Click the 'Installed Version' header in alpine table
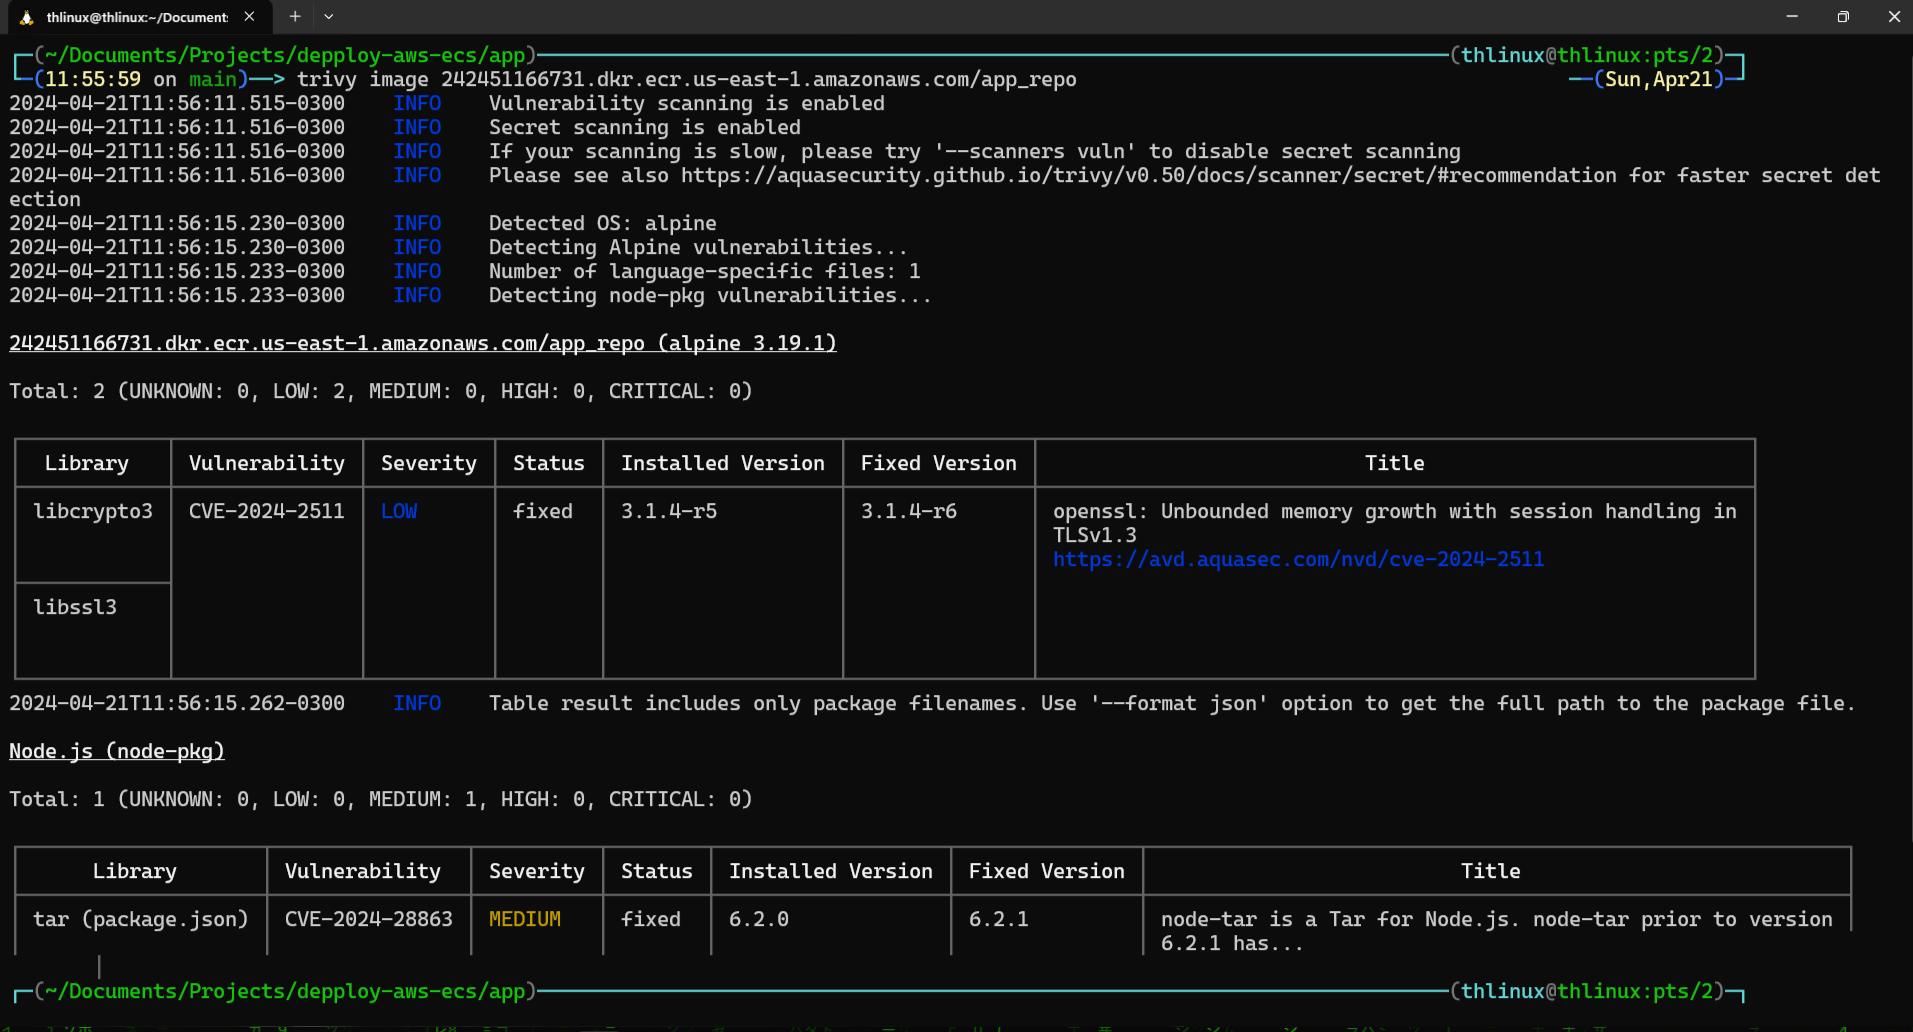This screenshot has width=1913, height=1032. coord(723,463)
